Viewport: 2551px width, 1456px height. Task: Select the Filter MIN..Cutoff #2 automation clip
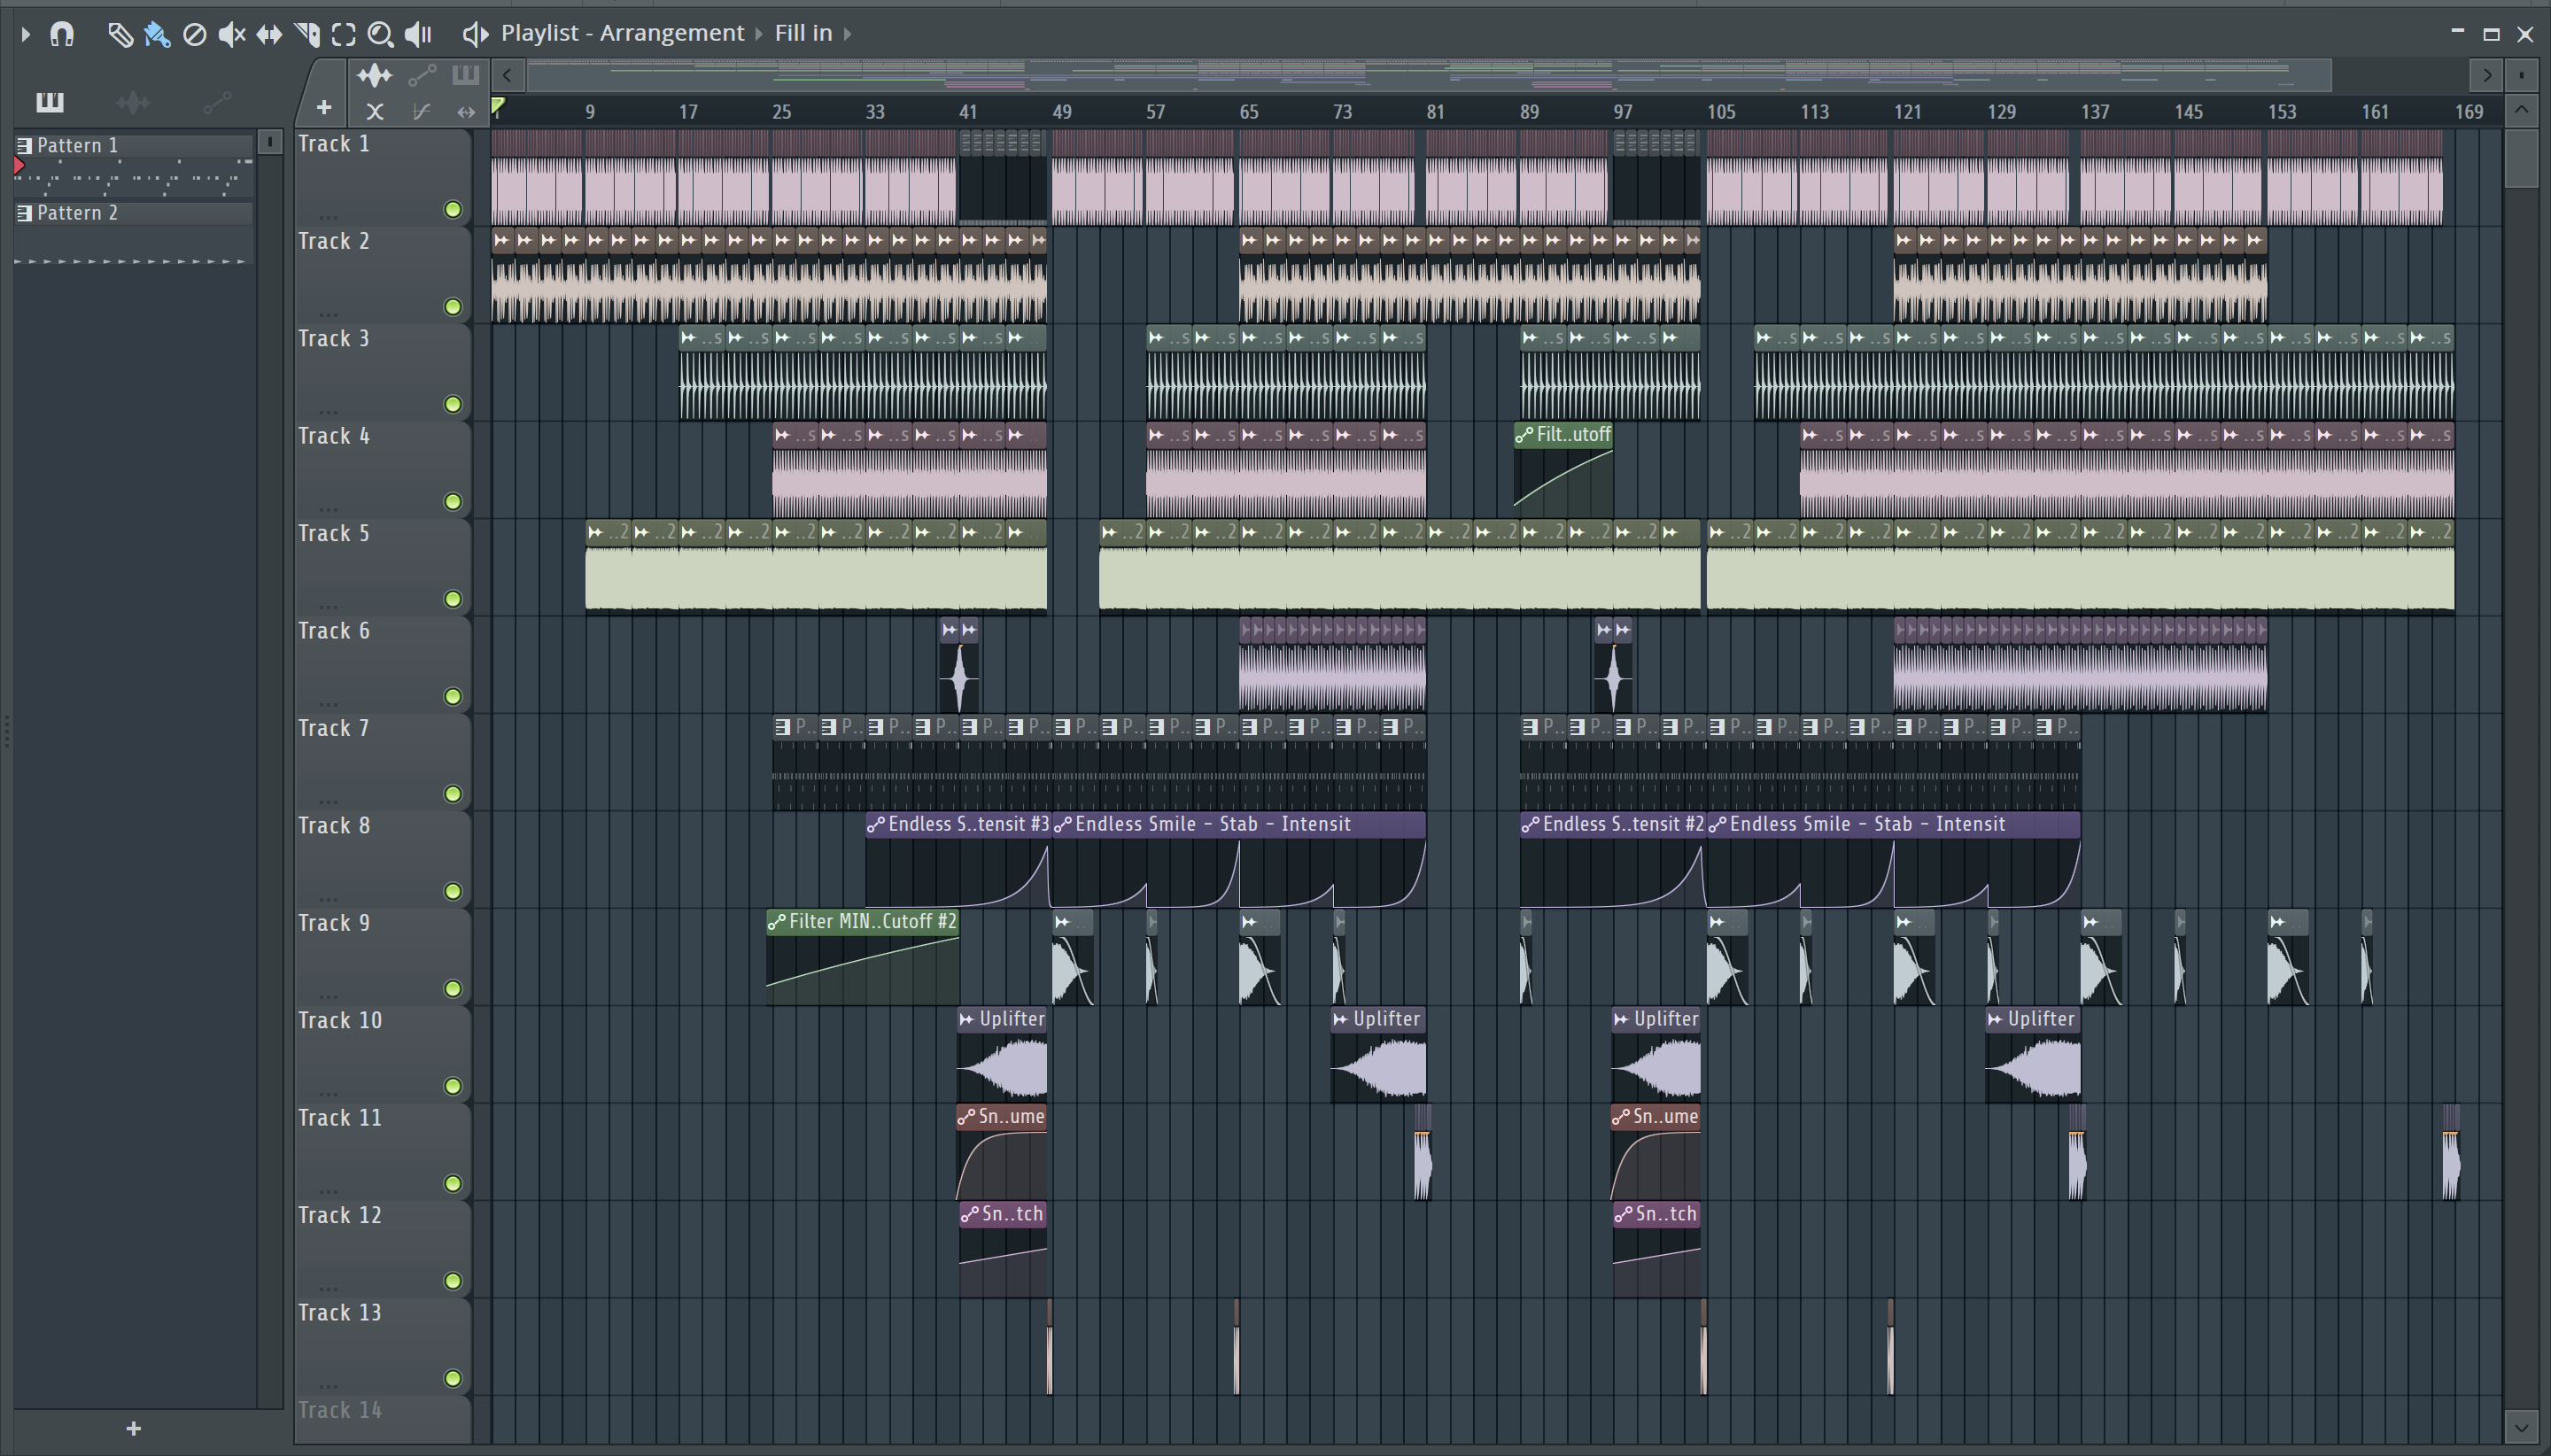click(862, 958)
